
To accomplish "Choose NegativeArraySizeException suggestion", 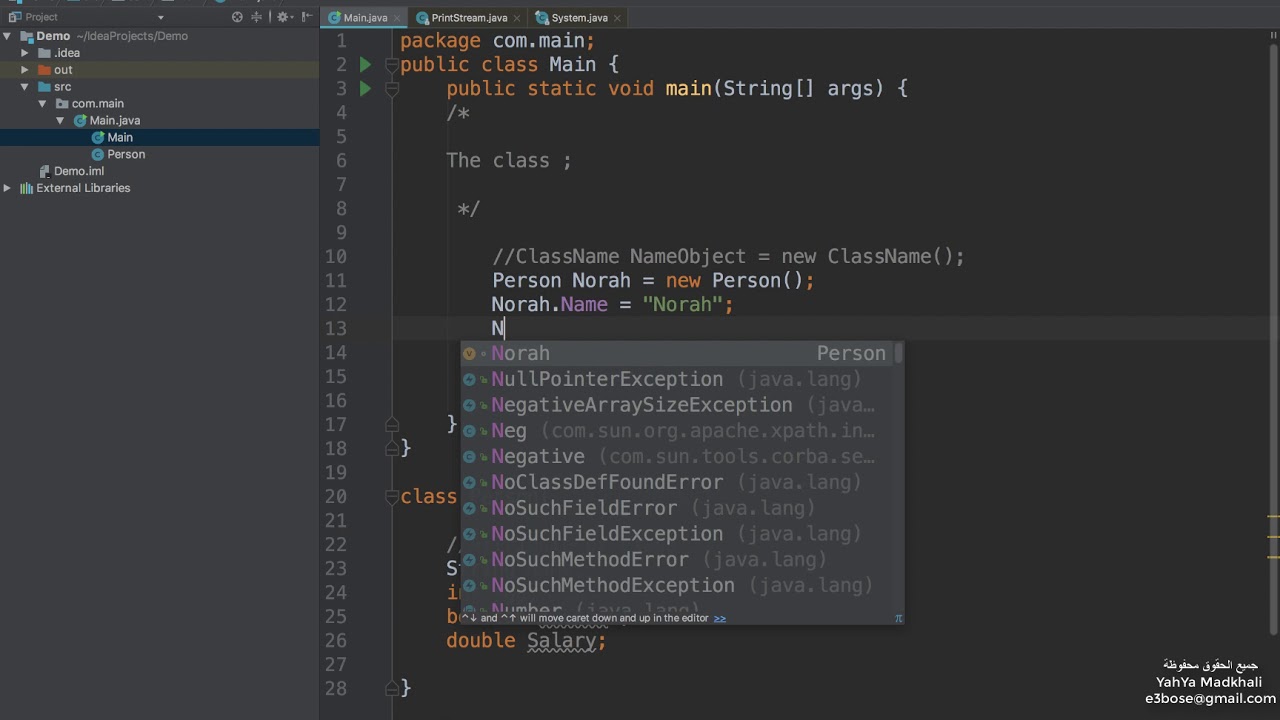I will (x=677, y=406).
